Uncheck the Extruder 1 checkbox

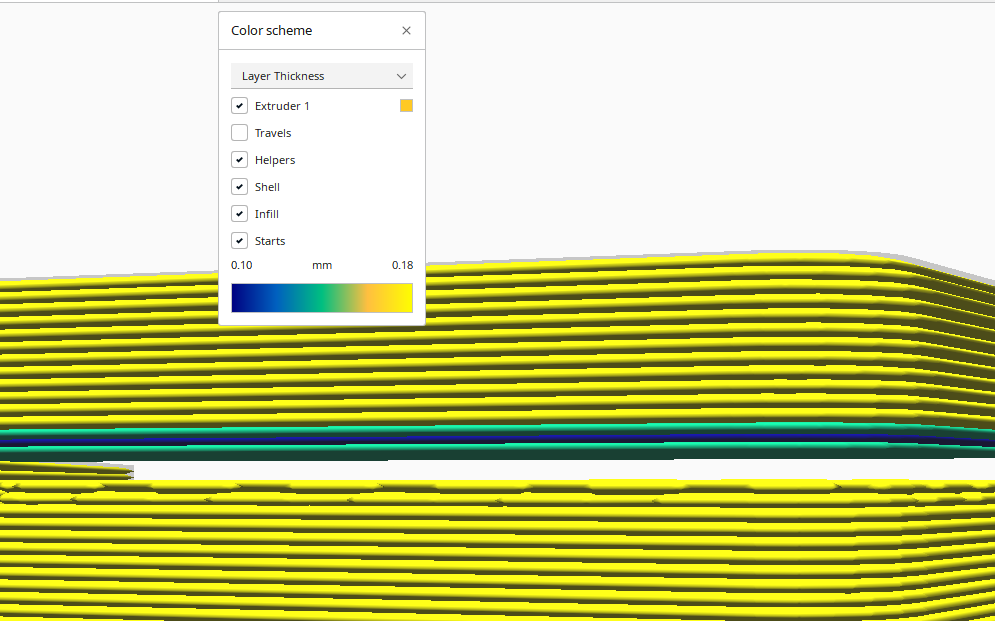click(x=239, y=106)
